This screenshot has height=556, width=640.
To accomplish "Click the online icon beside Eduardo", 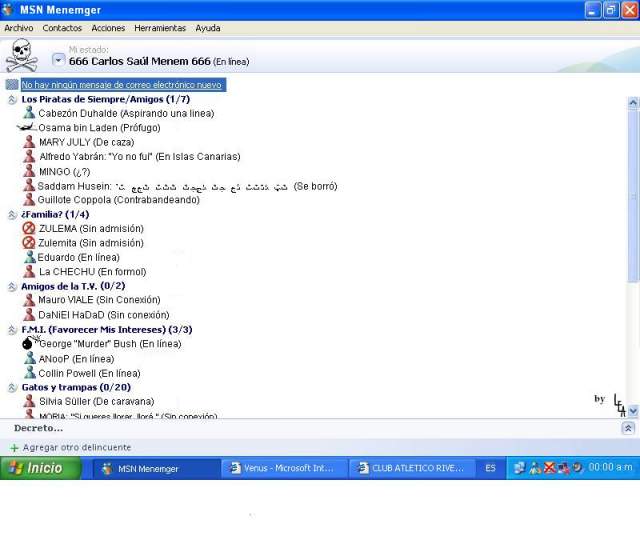I will [30, 257].
